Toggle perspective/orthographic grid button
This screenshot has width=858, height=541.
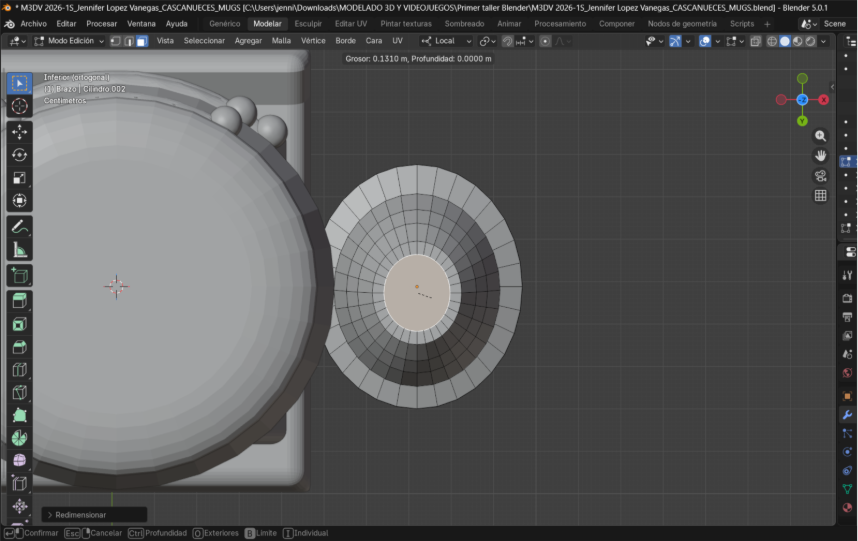click(820, 196)
